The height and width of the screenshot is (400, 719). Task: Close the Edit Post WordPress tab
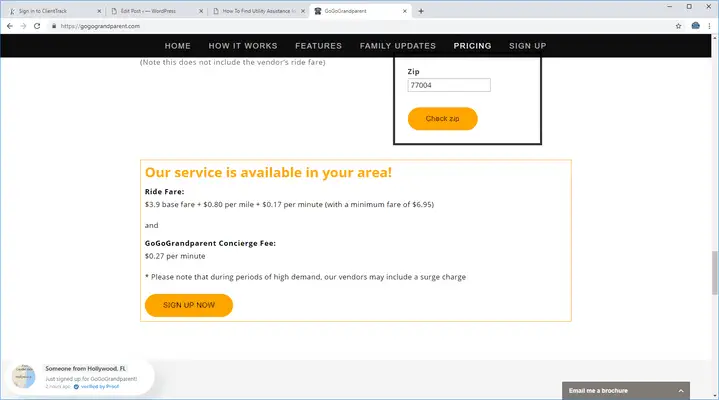pyautogui.click(x=201, y=11)
